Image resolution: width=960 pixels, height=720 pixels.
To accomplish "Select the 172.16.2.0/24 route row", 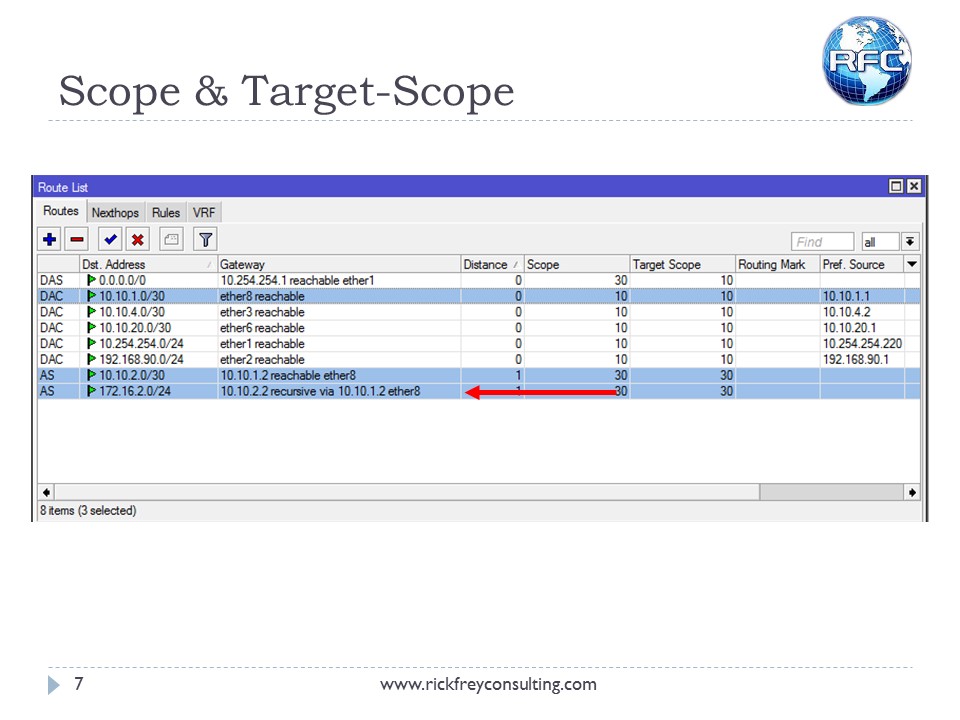I will (x=479, y=391).
